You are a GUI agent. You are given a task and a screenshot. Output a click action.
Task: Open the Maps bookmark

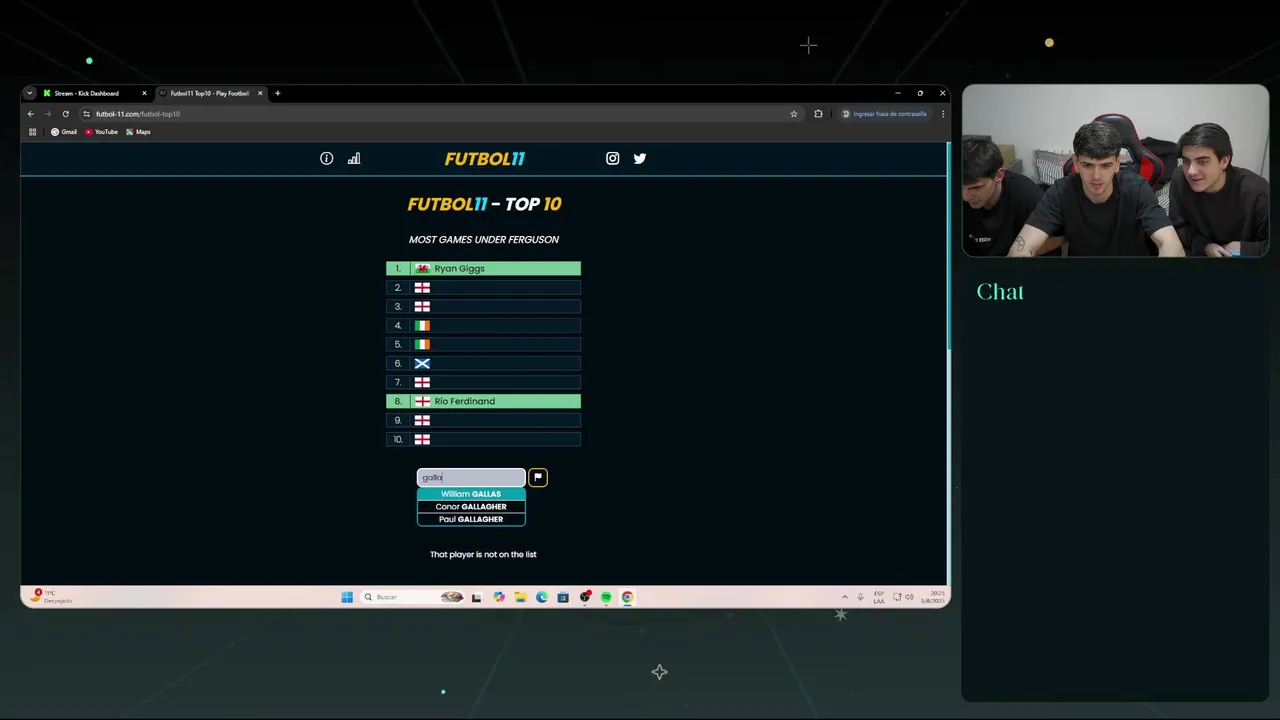pyautogui.click(x=138, y=132)
